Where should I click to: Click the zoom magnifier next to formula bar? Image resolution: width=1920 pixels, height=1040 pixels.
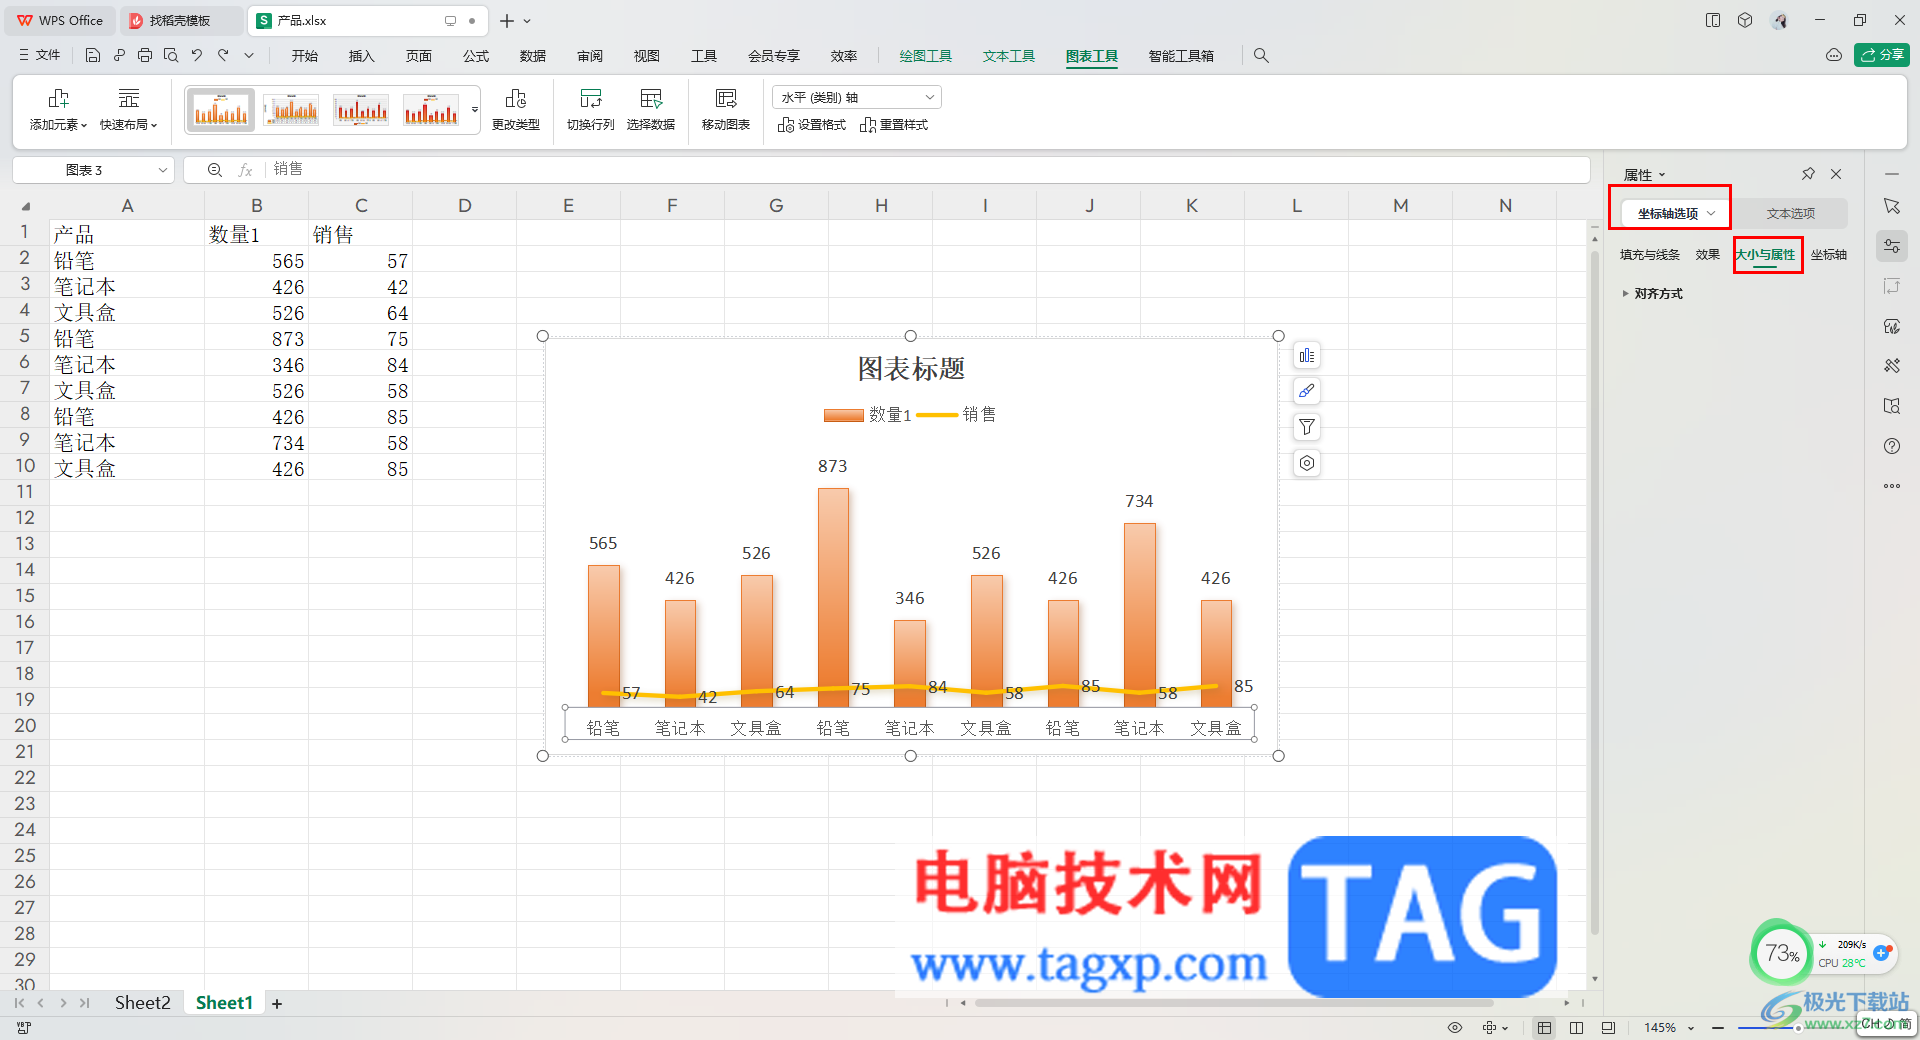(215, 170)
